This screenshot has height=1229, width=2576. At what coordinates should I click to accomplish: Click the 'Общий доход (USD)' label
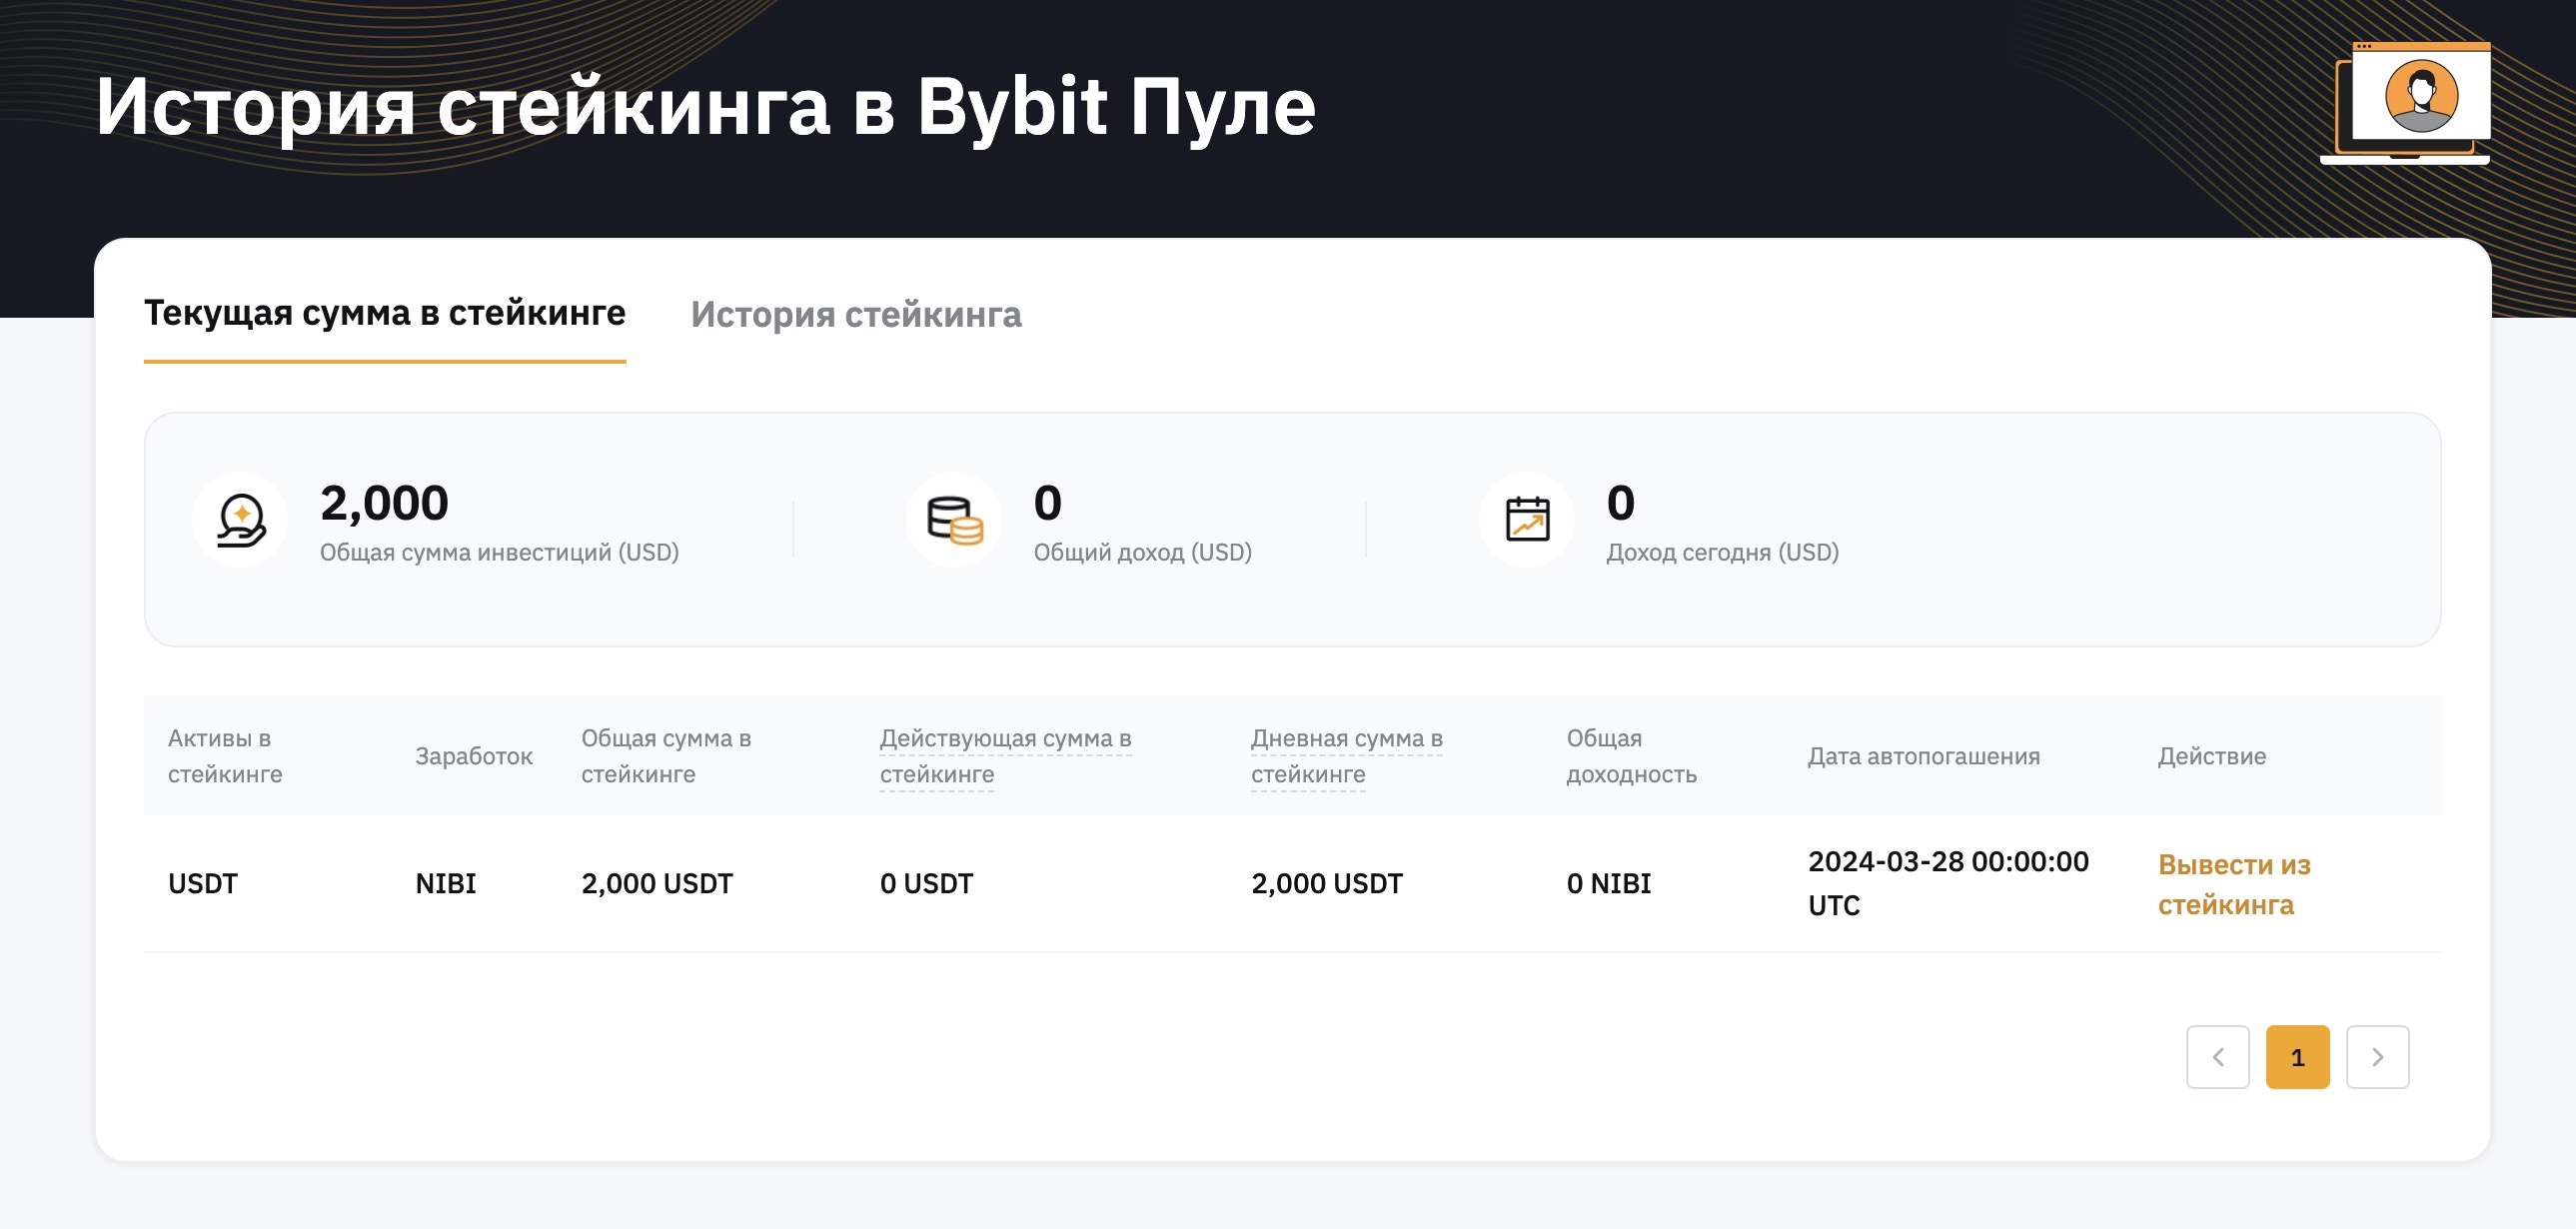point(1142,552)
